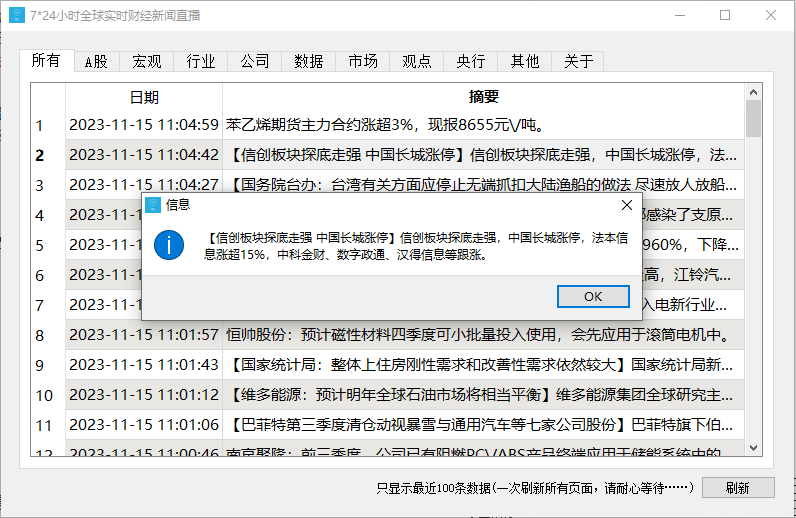Select row header number 8

click(x=48, y=335)
